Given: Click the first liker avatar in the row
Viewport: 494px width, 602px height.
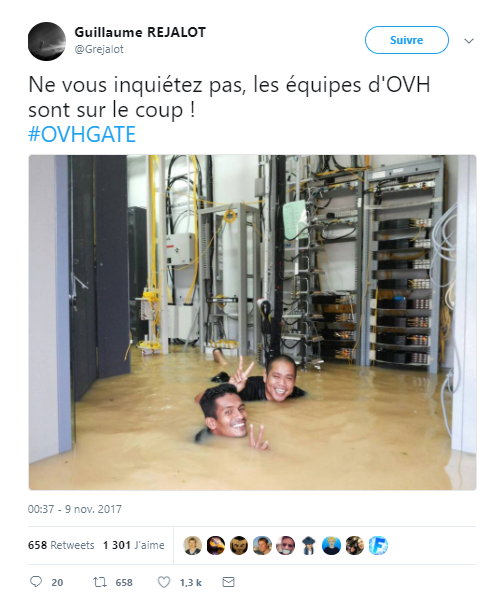Looking at the screenshot, I should (x=193, y=546).
